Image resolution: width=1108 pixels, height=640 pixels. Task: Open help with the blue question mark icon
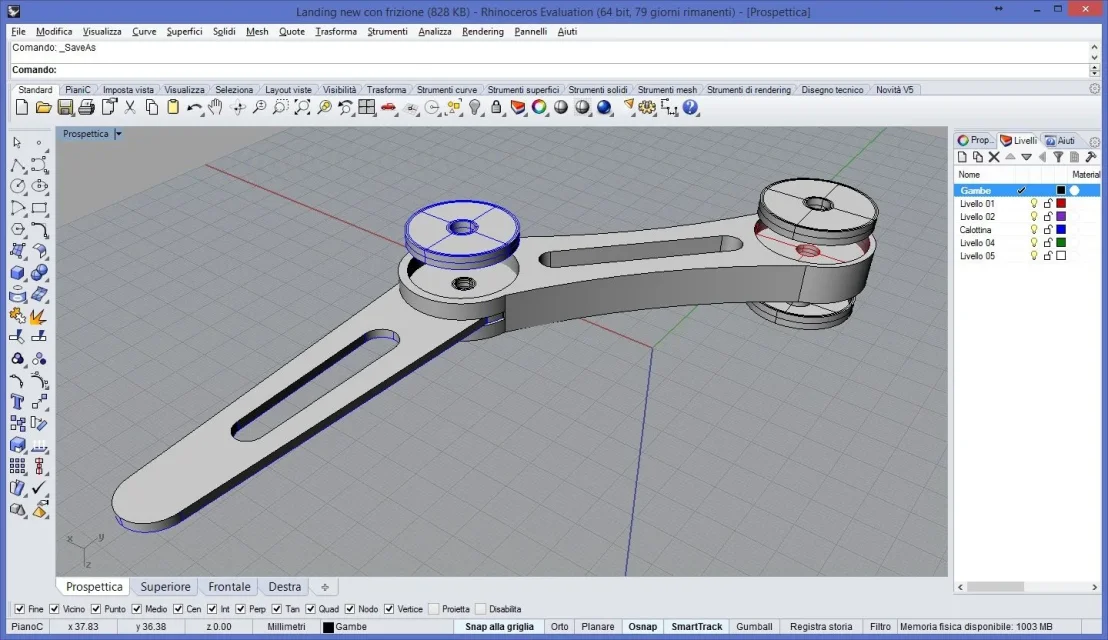(x=690, y=107)
